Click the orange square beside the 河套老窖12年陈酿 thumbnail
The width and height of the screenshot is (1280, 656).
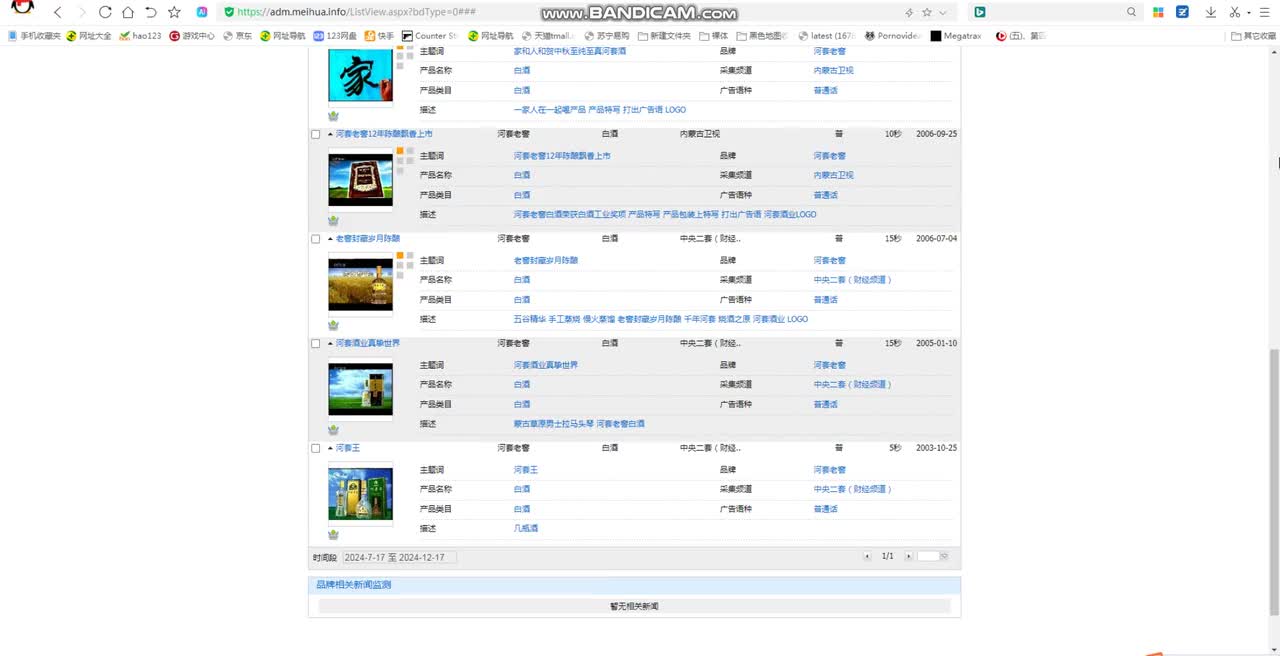(x=400, y=151)
